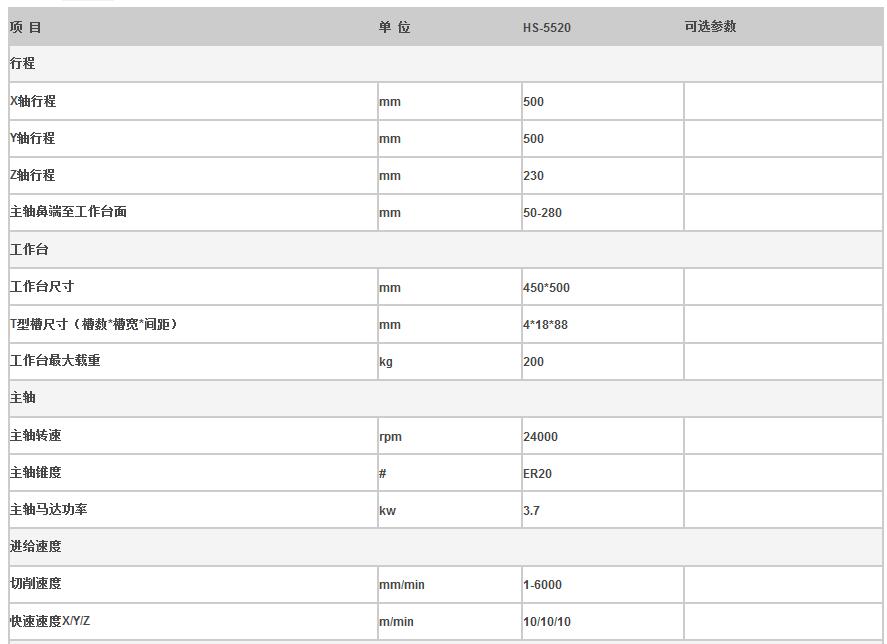Click the 可选参数 column header

[x=710, y=27]
